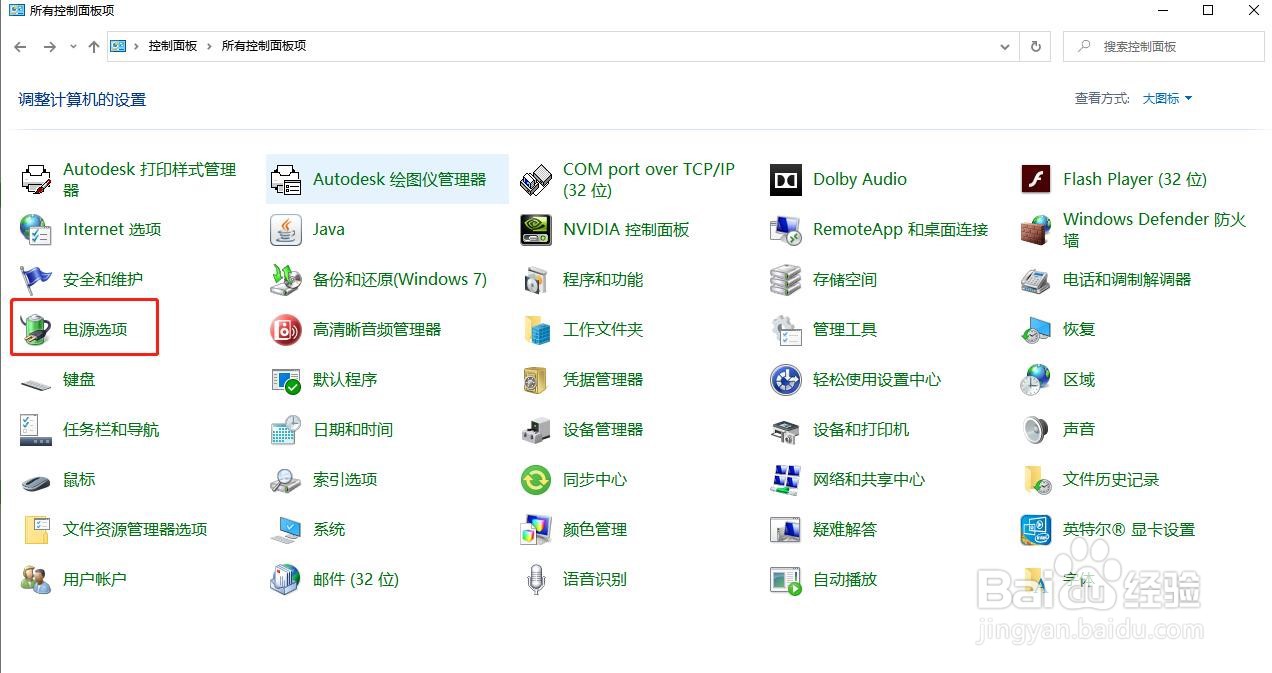The image size is (1272, 673).
Task: Select the 控制面板 breadcrumb segment
Action: coord(173,46)
